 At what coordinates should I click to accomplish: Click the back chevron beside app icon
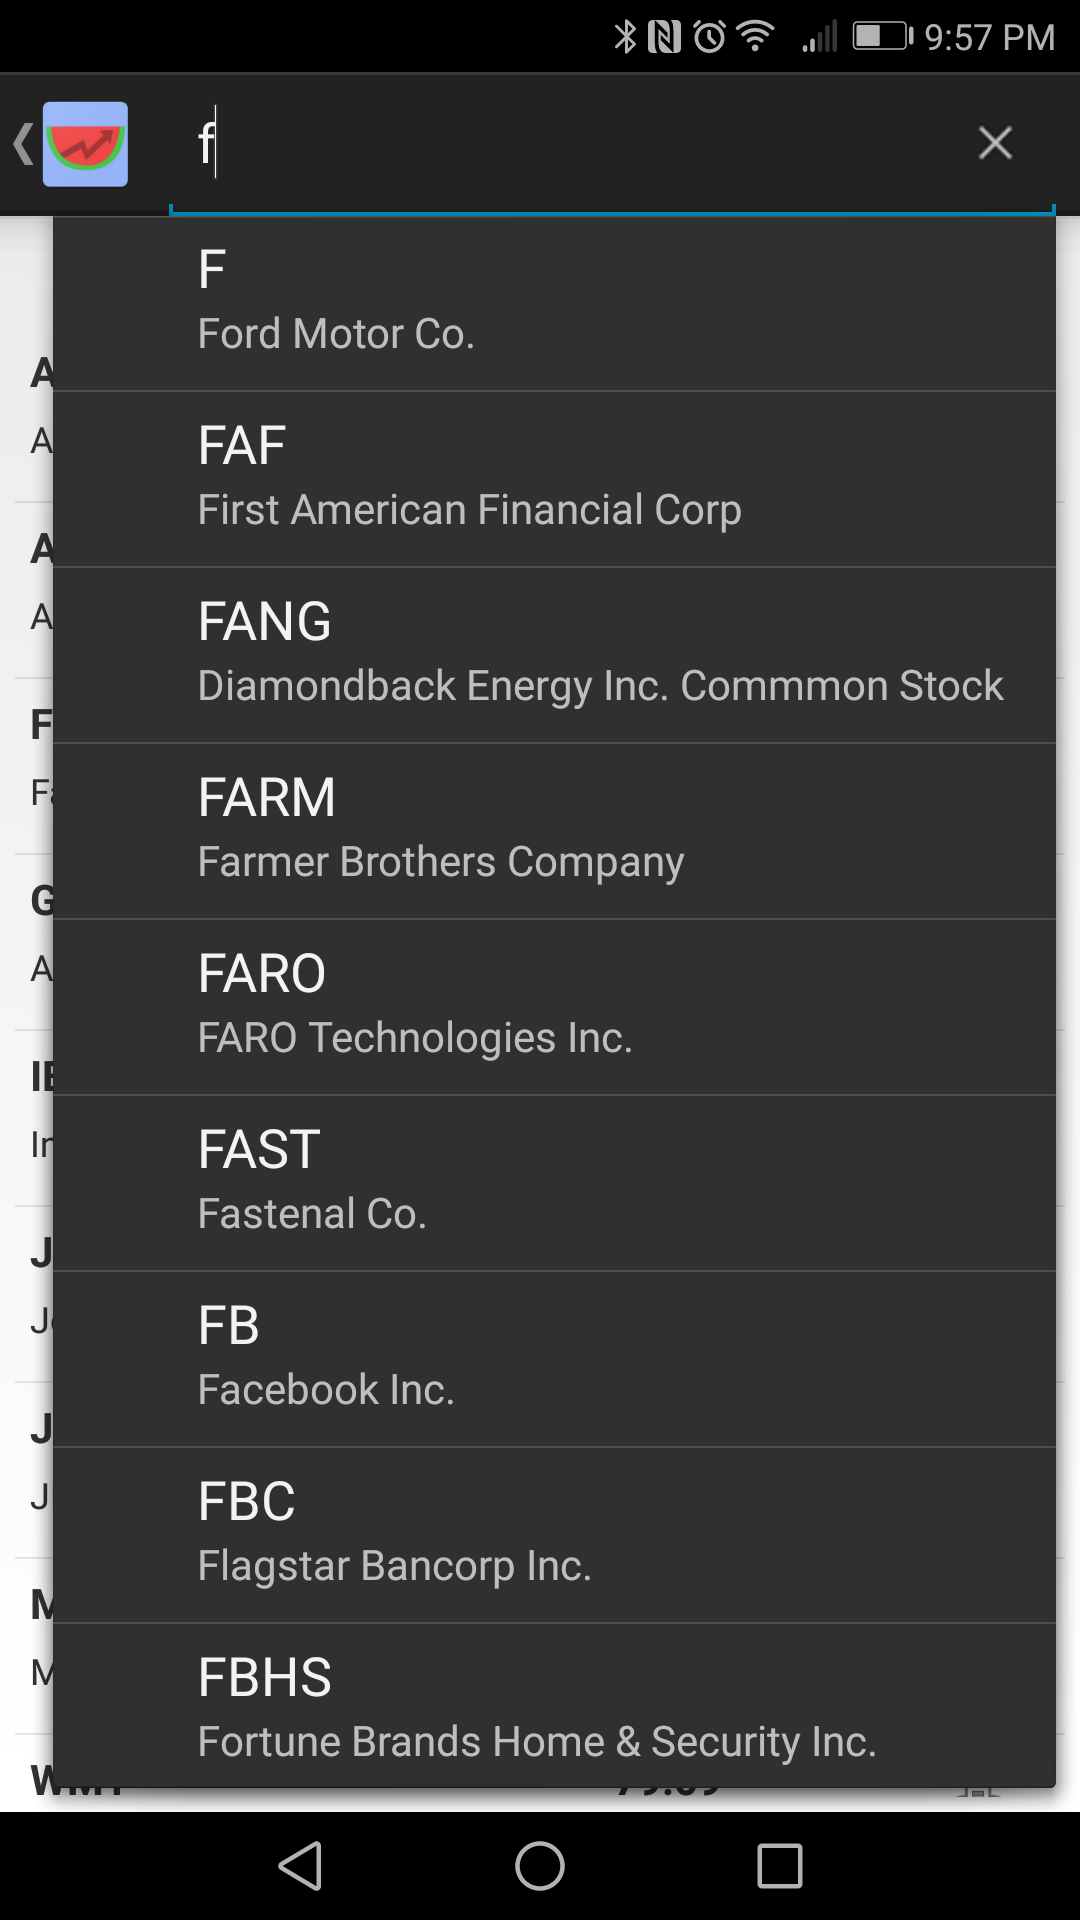click(22, 144)
